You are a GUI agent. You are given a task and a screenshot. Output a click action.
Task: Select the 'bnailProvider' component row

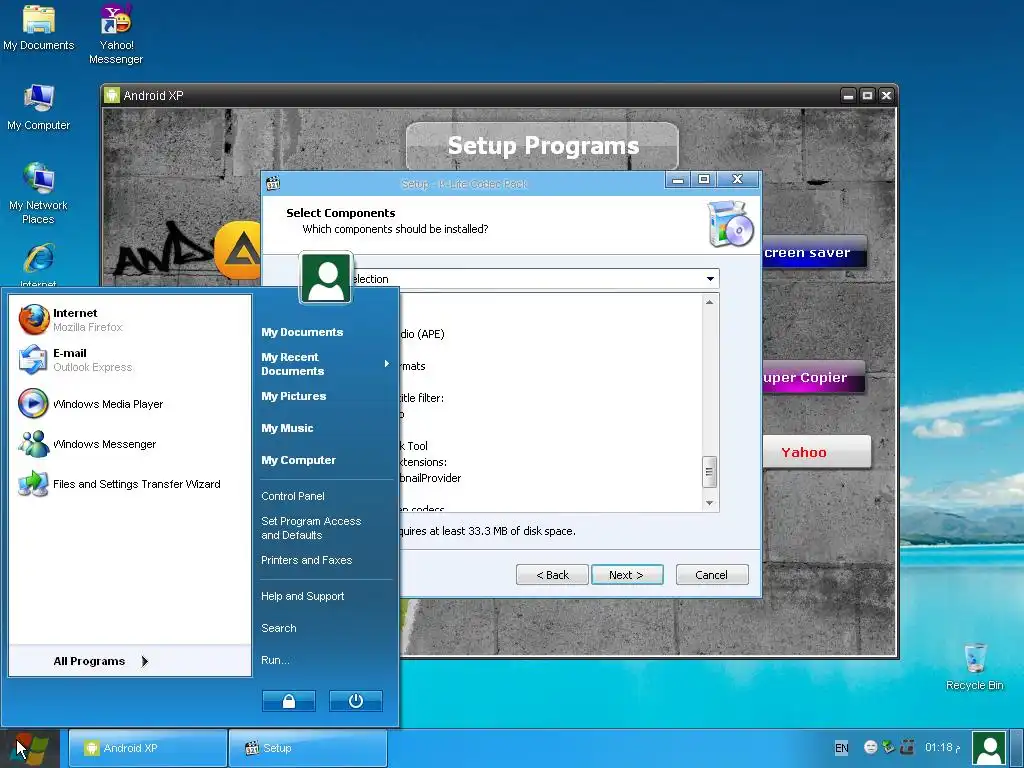pyautogui.click(x=430, y=478)
